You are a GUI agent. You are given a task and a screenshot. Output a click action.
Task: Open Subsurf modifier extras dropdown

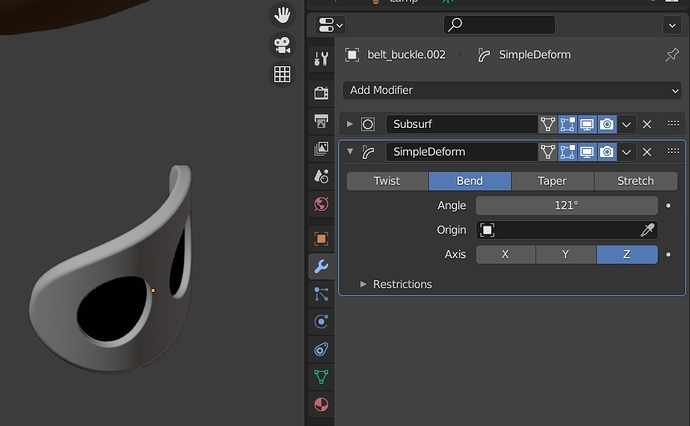point(626,125)
